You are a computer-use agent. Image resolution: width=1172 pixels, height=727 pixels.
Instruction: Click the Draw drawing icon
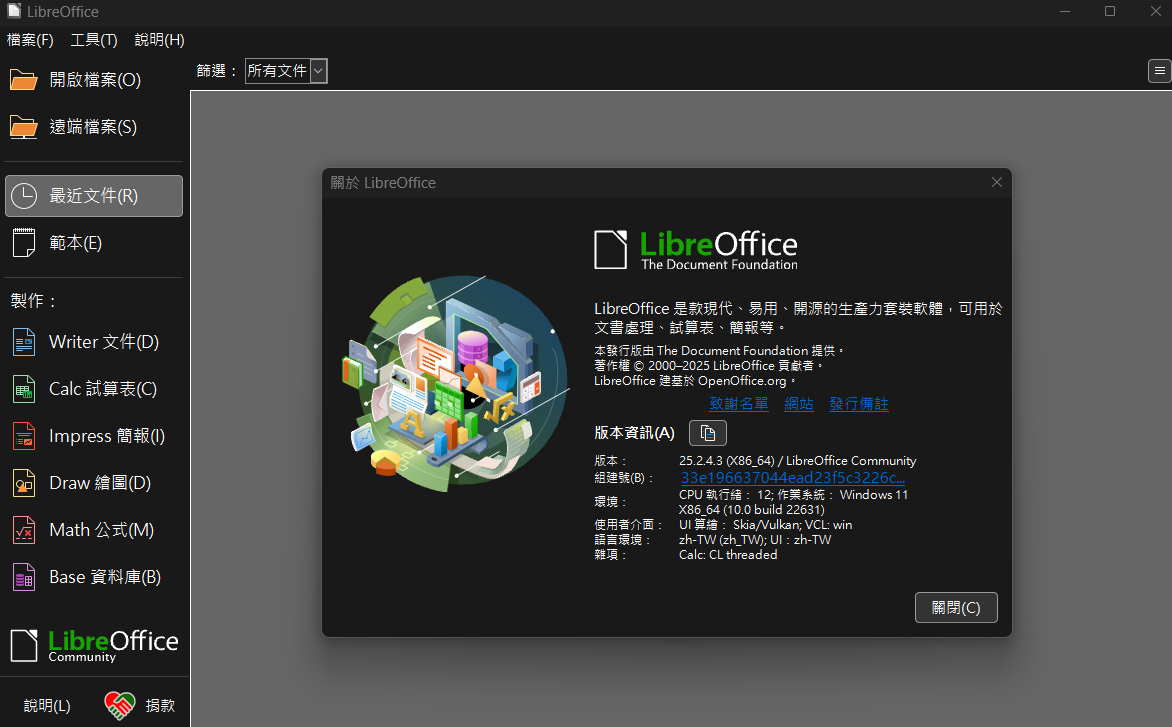click(x=24, y=483)
